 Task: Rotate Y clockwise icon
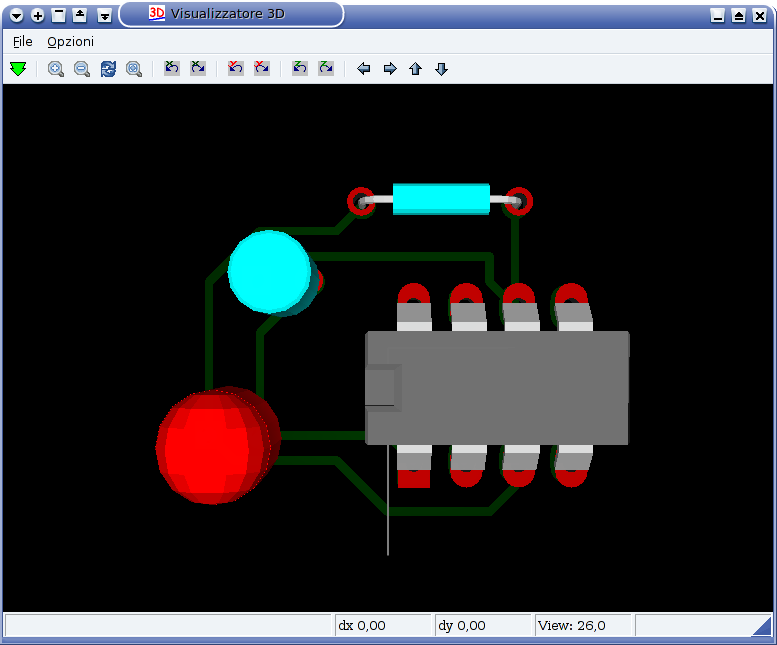[262, 68]
